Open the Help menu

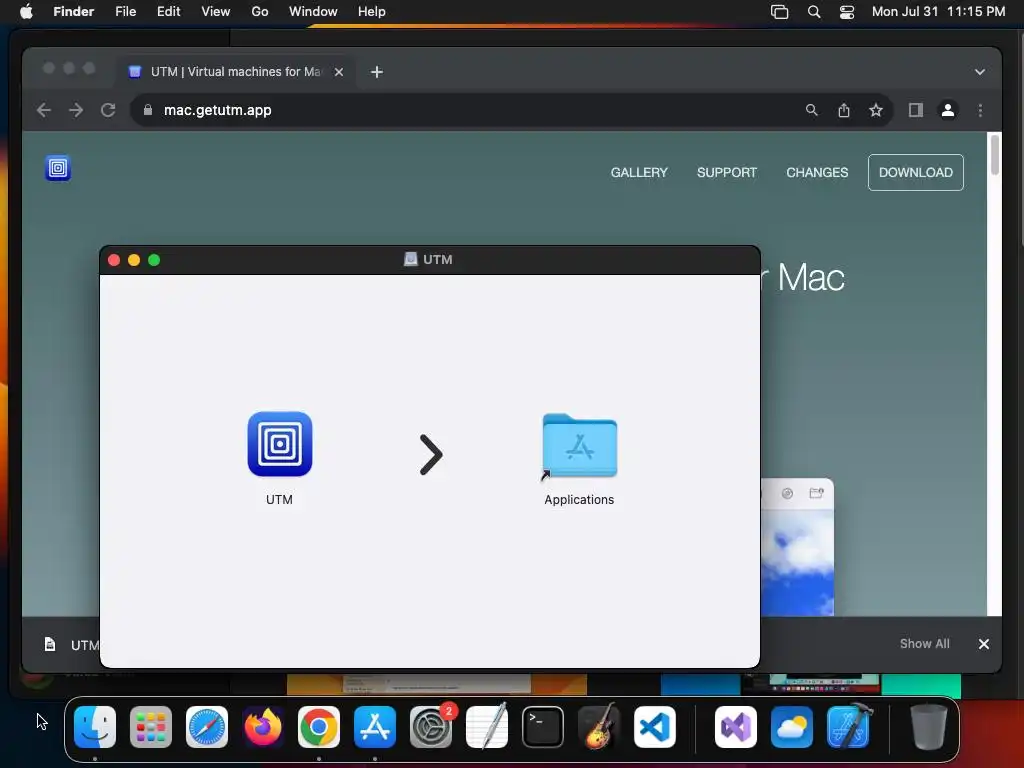coord(372,12)
